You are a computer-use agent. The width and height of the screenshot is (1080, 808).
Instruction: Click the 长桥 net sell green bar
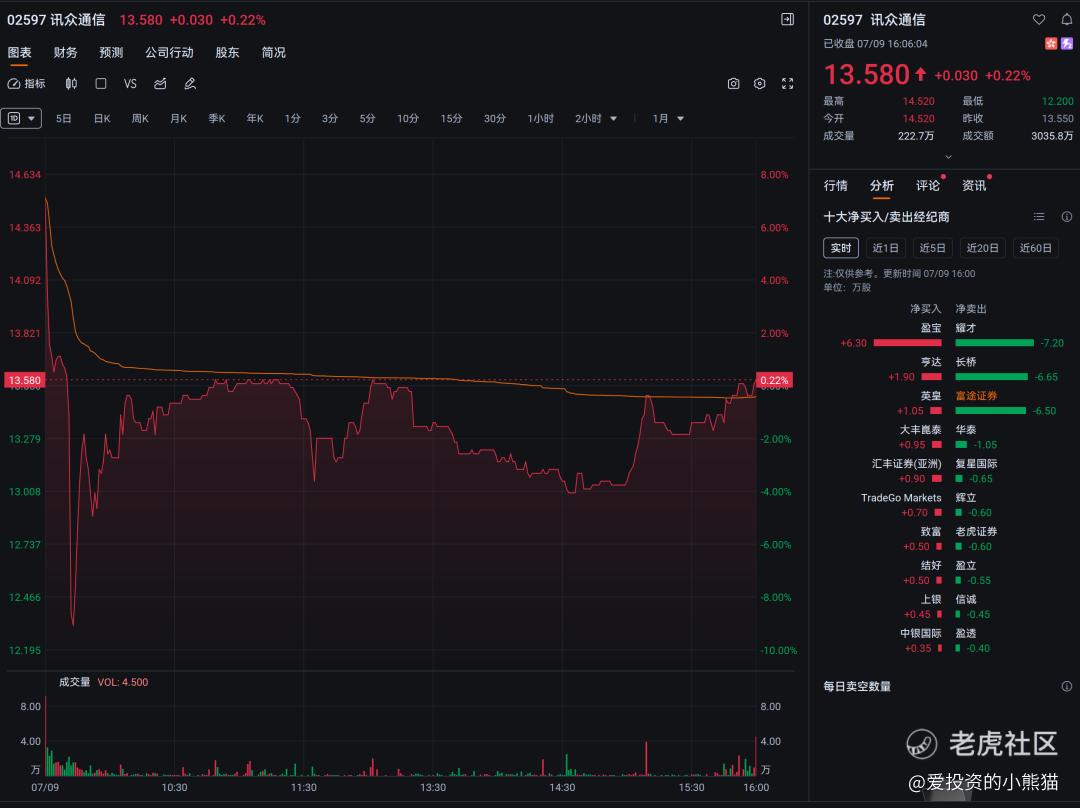[991, 377]
